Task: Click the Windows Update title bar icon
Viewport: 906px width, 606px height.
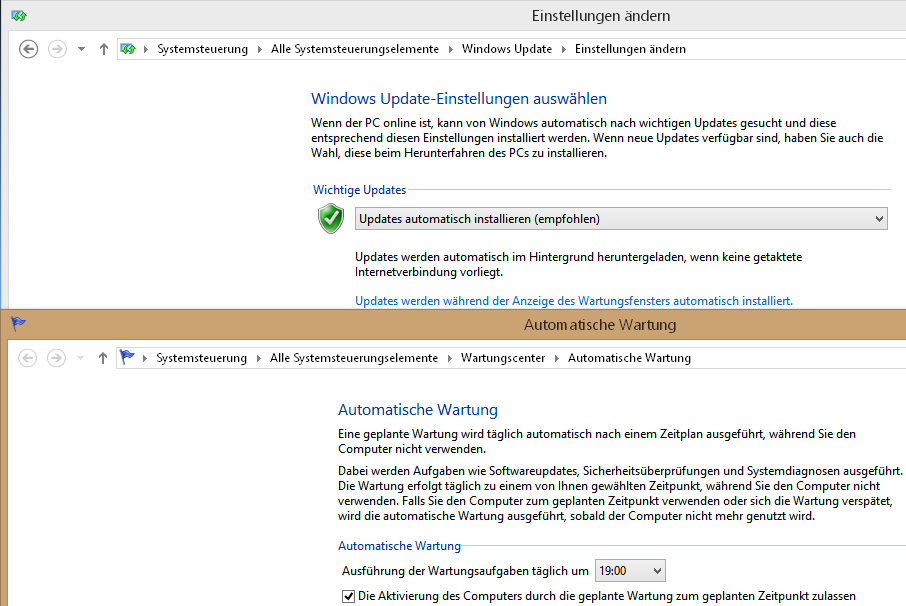Action: click(x=18, y=16)
